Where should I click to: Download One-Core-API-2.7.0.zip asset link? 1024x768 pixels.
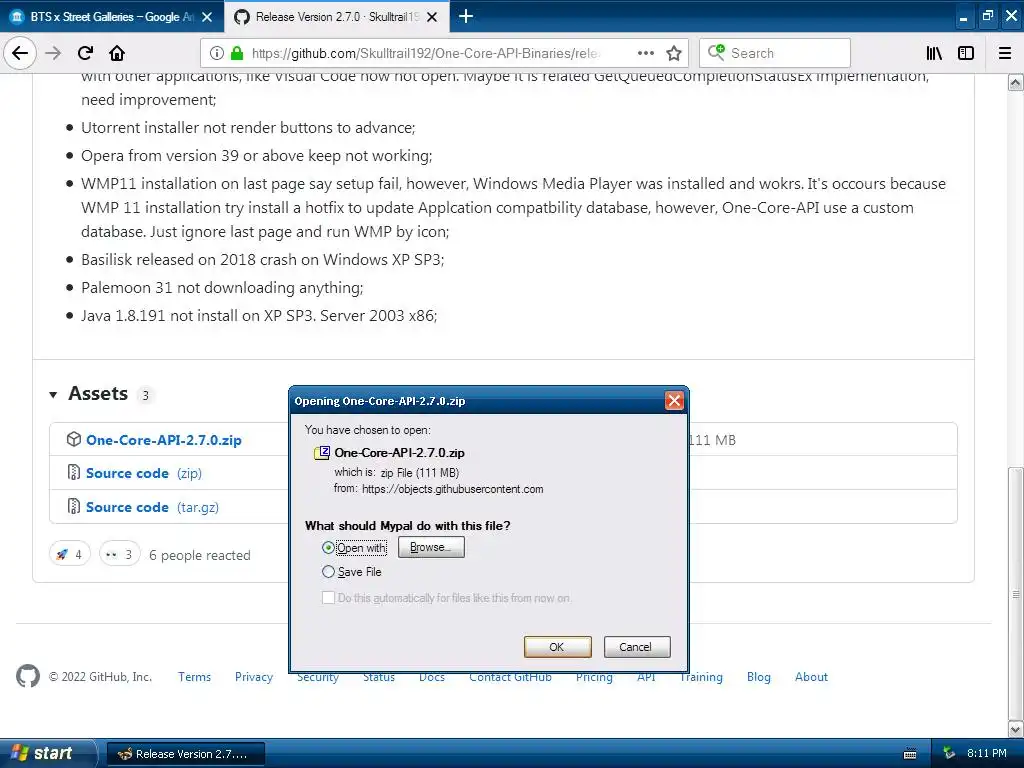coord(163,440)
